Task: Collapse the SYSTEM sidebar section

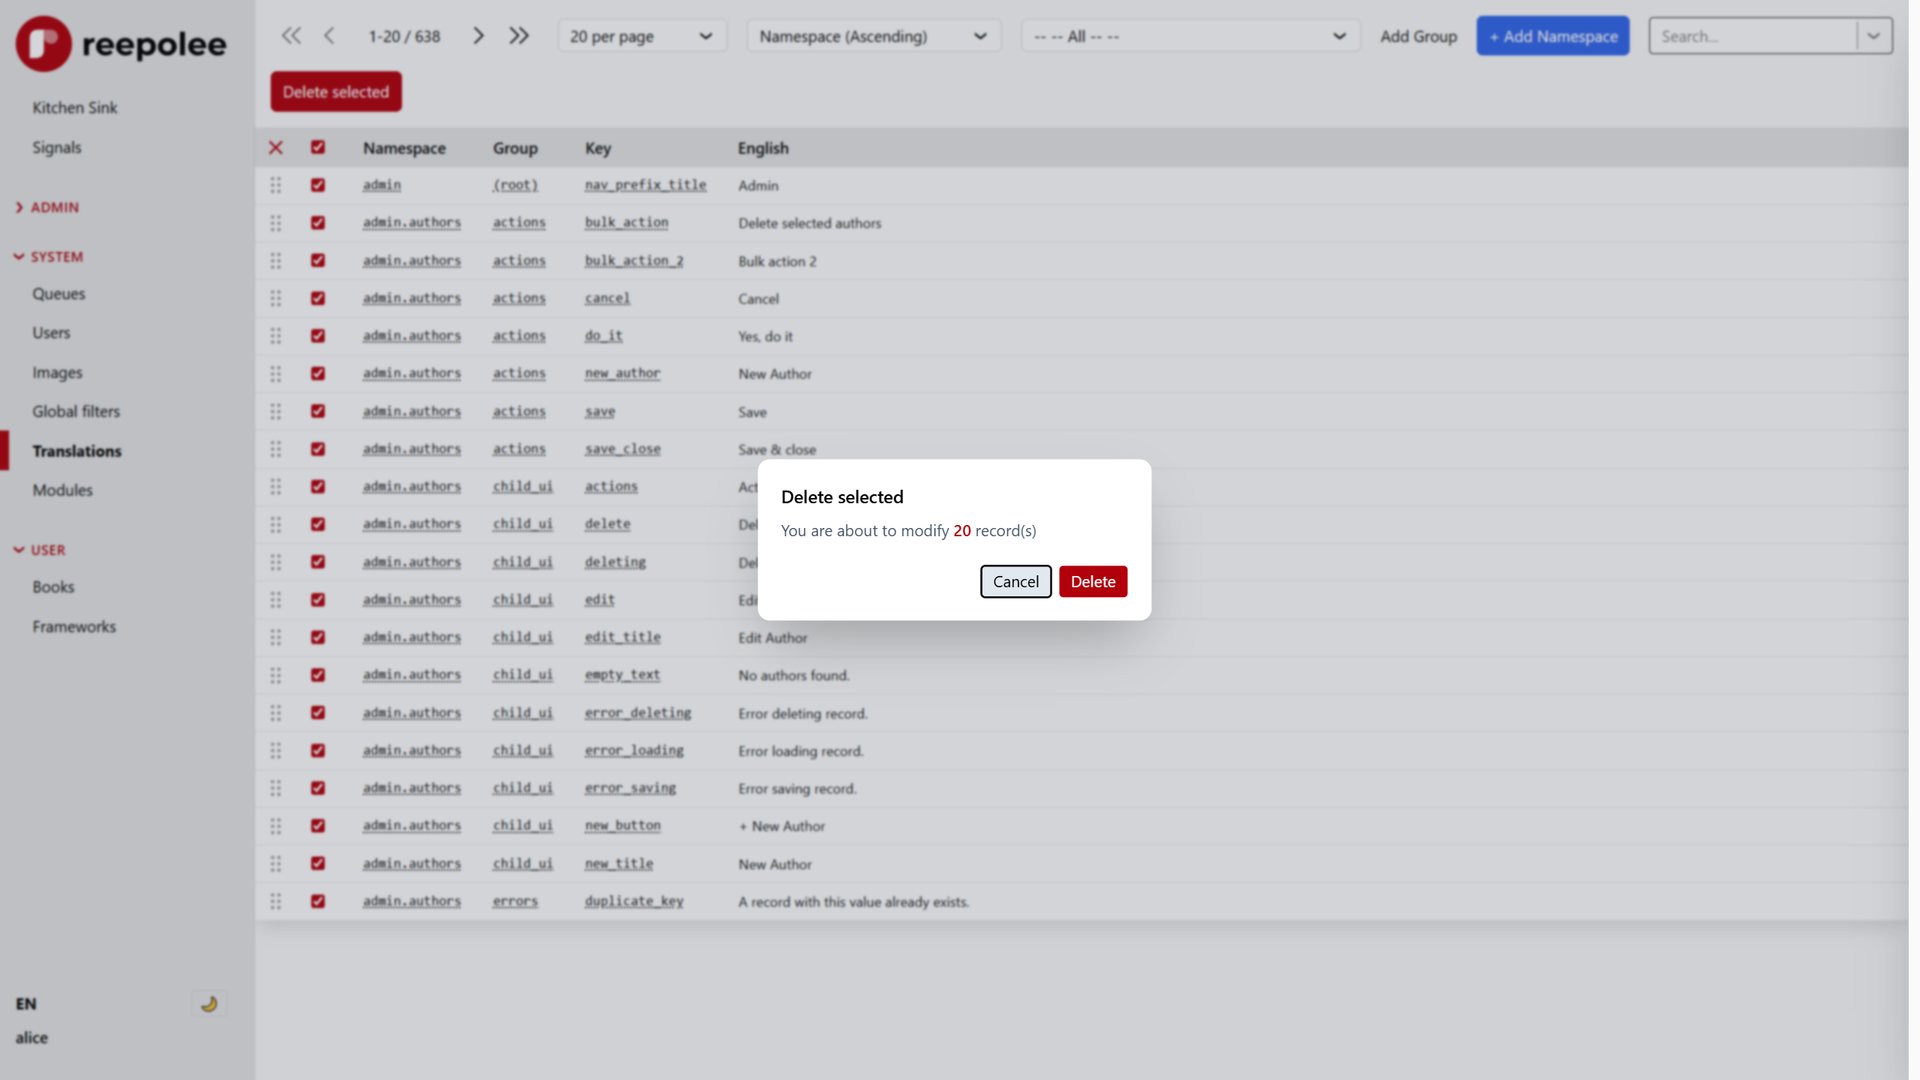Action: 49,257
